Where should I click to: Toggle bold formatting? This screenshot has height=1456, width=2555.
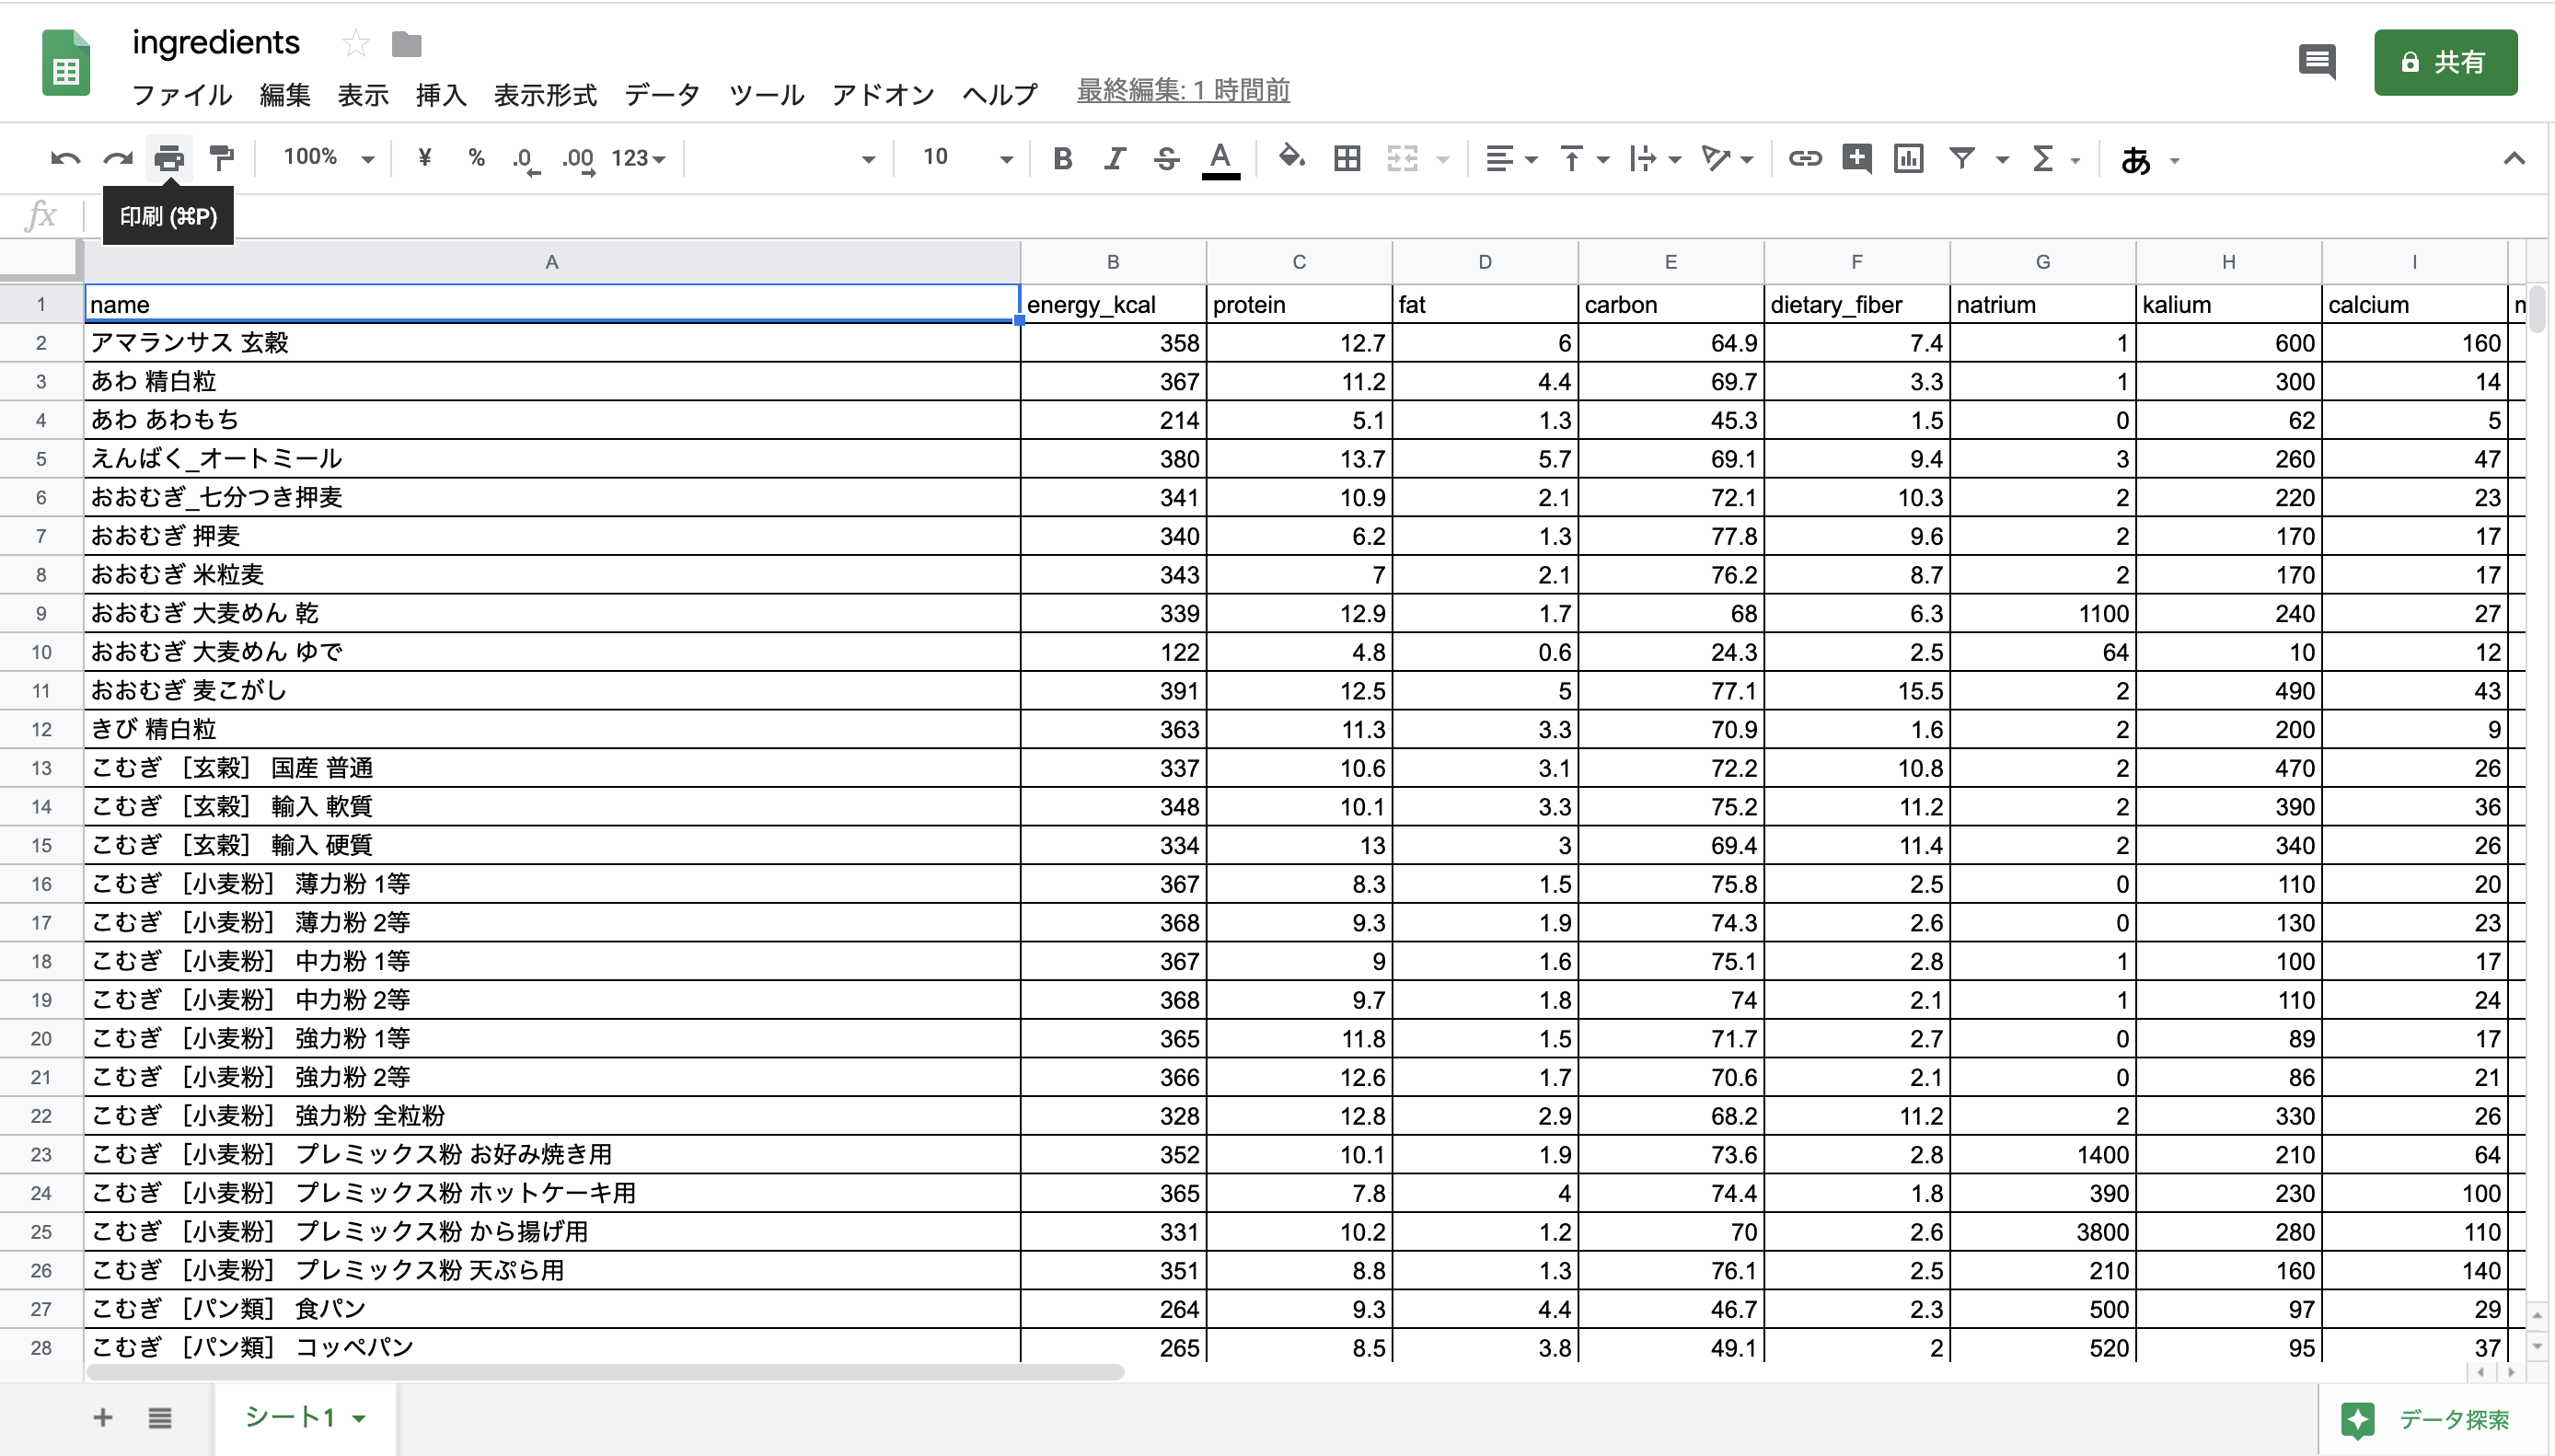pos(1062,158)
